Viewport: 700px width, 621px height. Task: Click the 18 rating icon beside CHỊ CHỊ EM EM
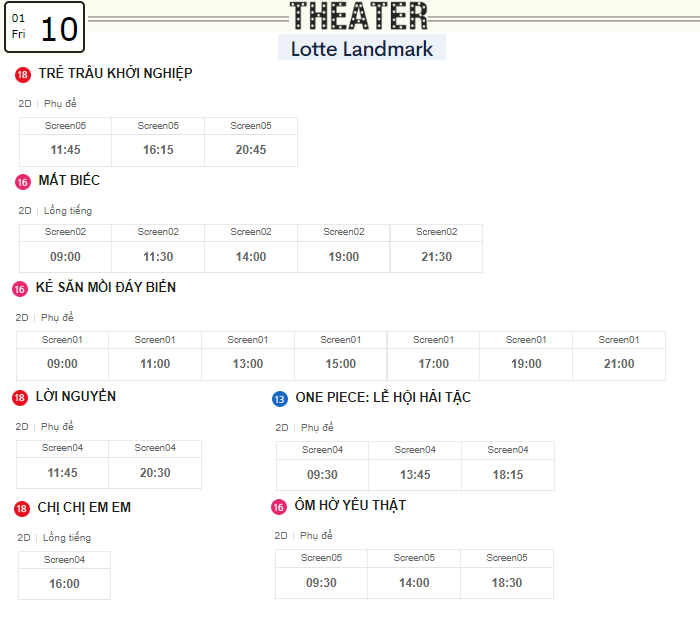click(x=22, y=509)
